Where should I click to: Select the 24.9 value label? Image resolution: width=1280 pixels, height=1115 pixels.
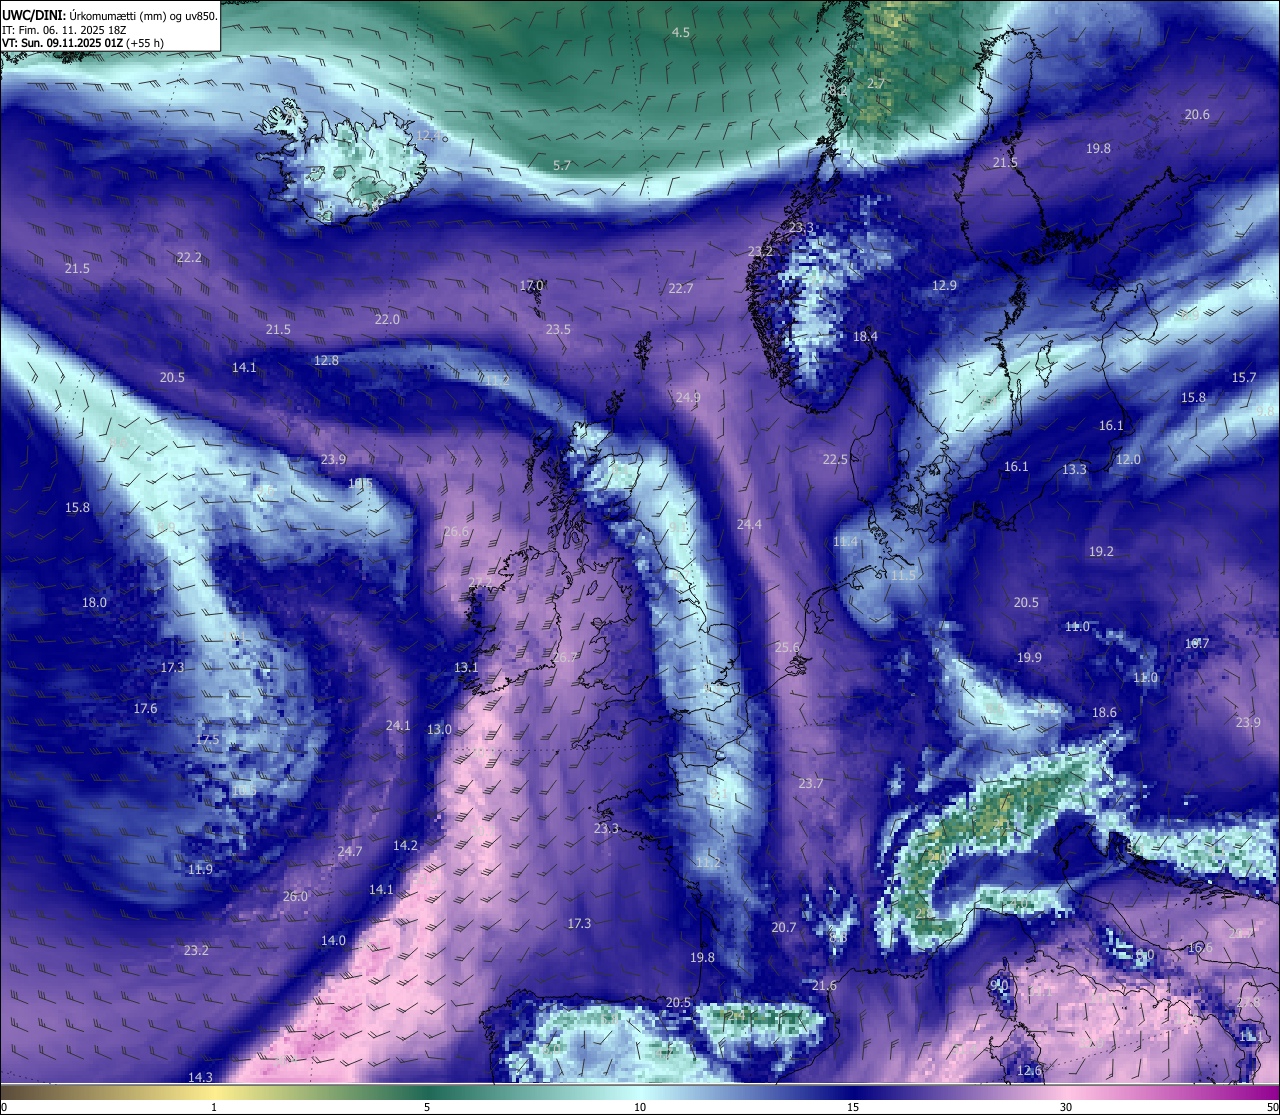(x=687, y=398)
